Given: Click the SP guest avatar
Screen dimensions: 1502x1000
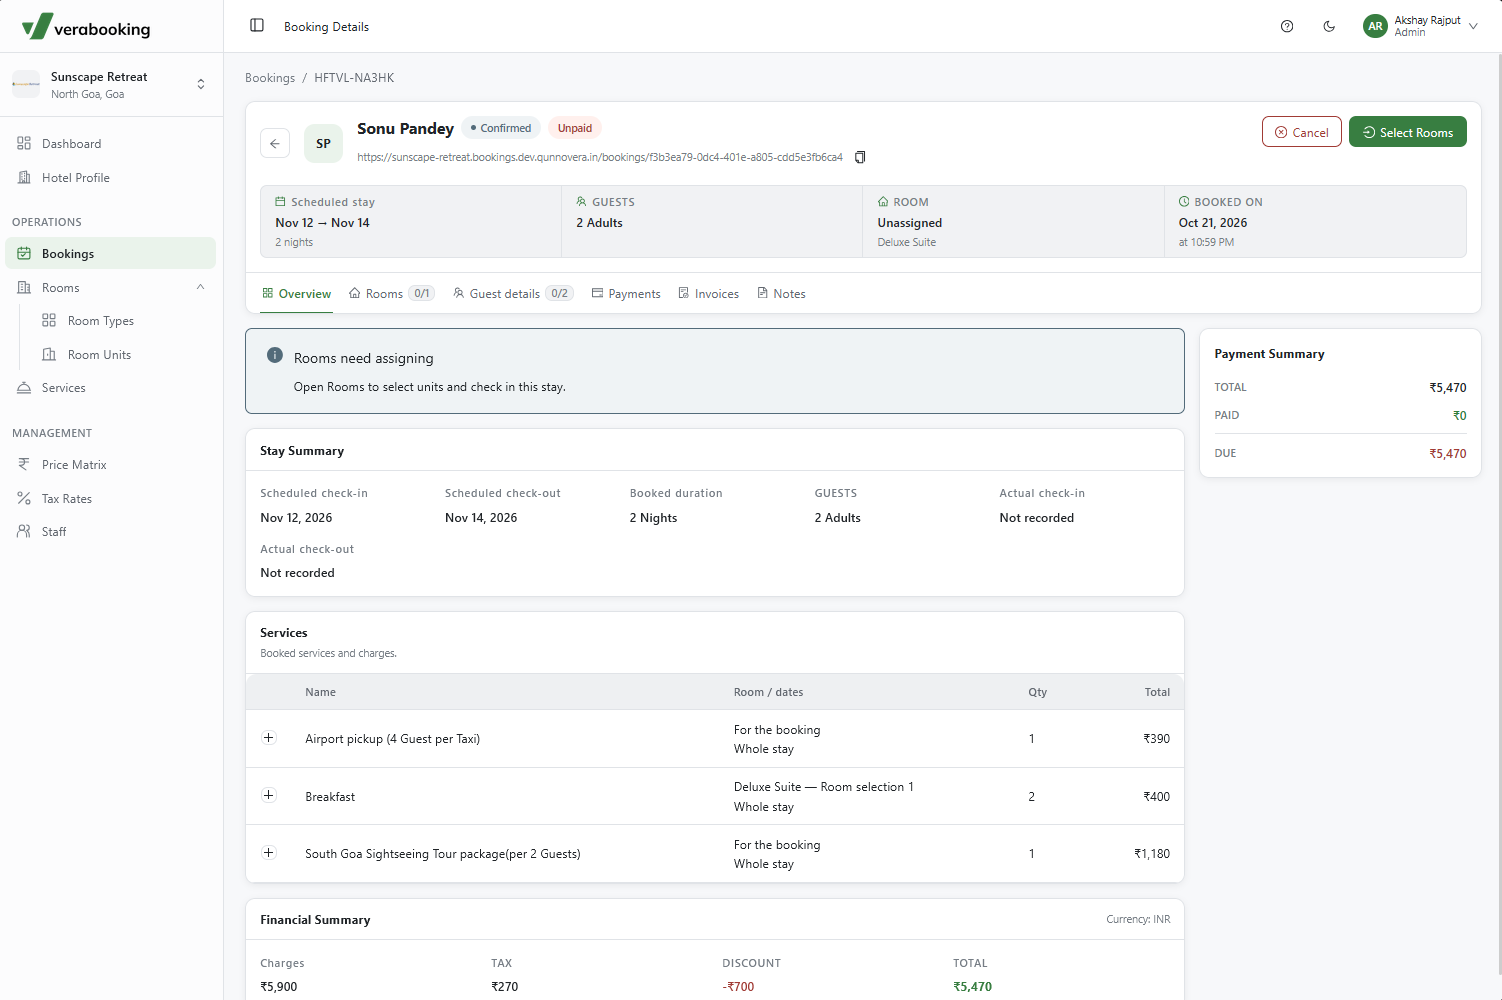Looking at the screenshot, I should click(x=323, y=143).
